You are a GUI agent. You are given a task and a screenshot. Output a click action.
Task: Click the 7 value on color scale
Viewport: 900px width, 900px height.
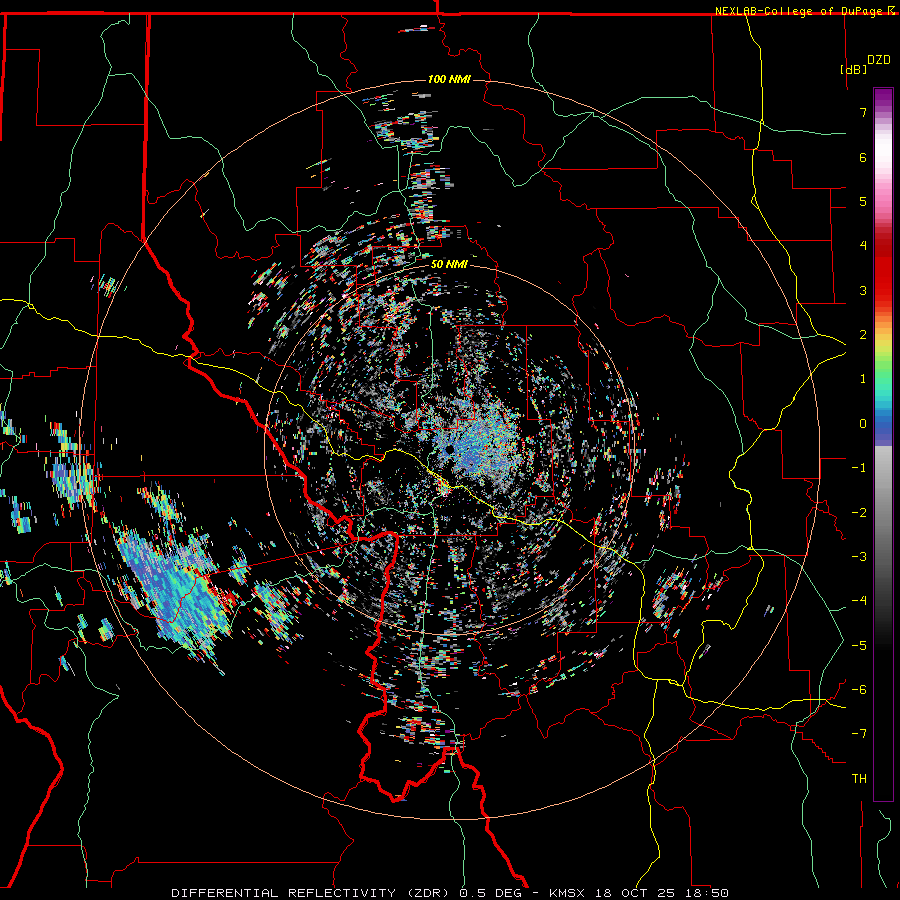863,112
